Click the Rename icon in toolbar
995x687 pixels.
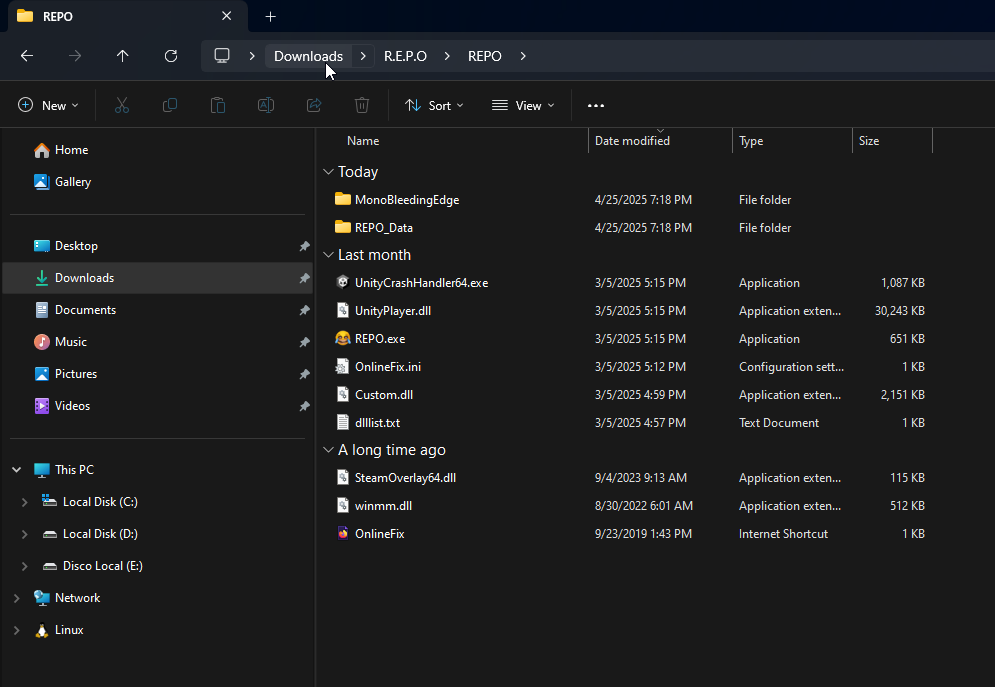point(266,105)
